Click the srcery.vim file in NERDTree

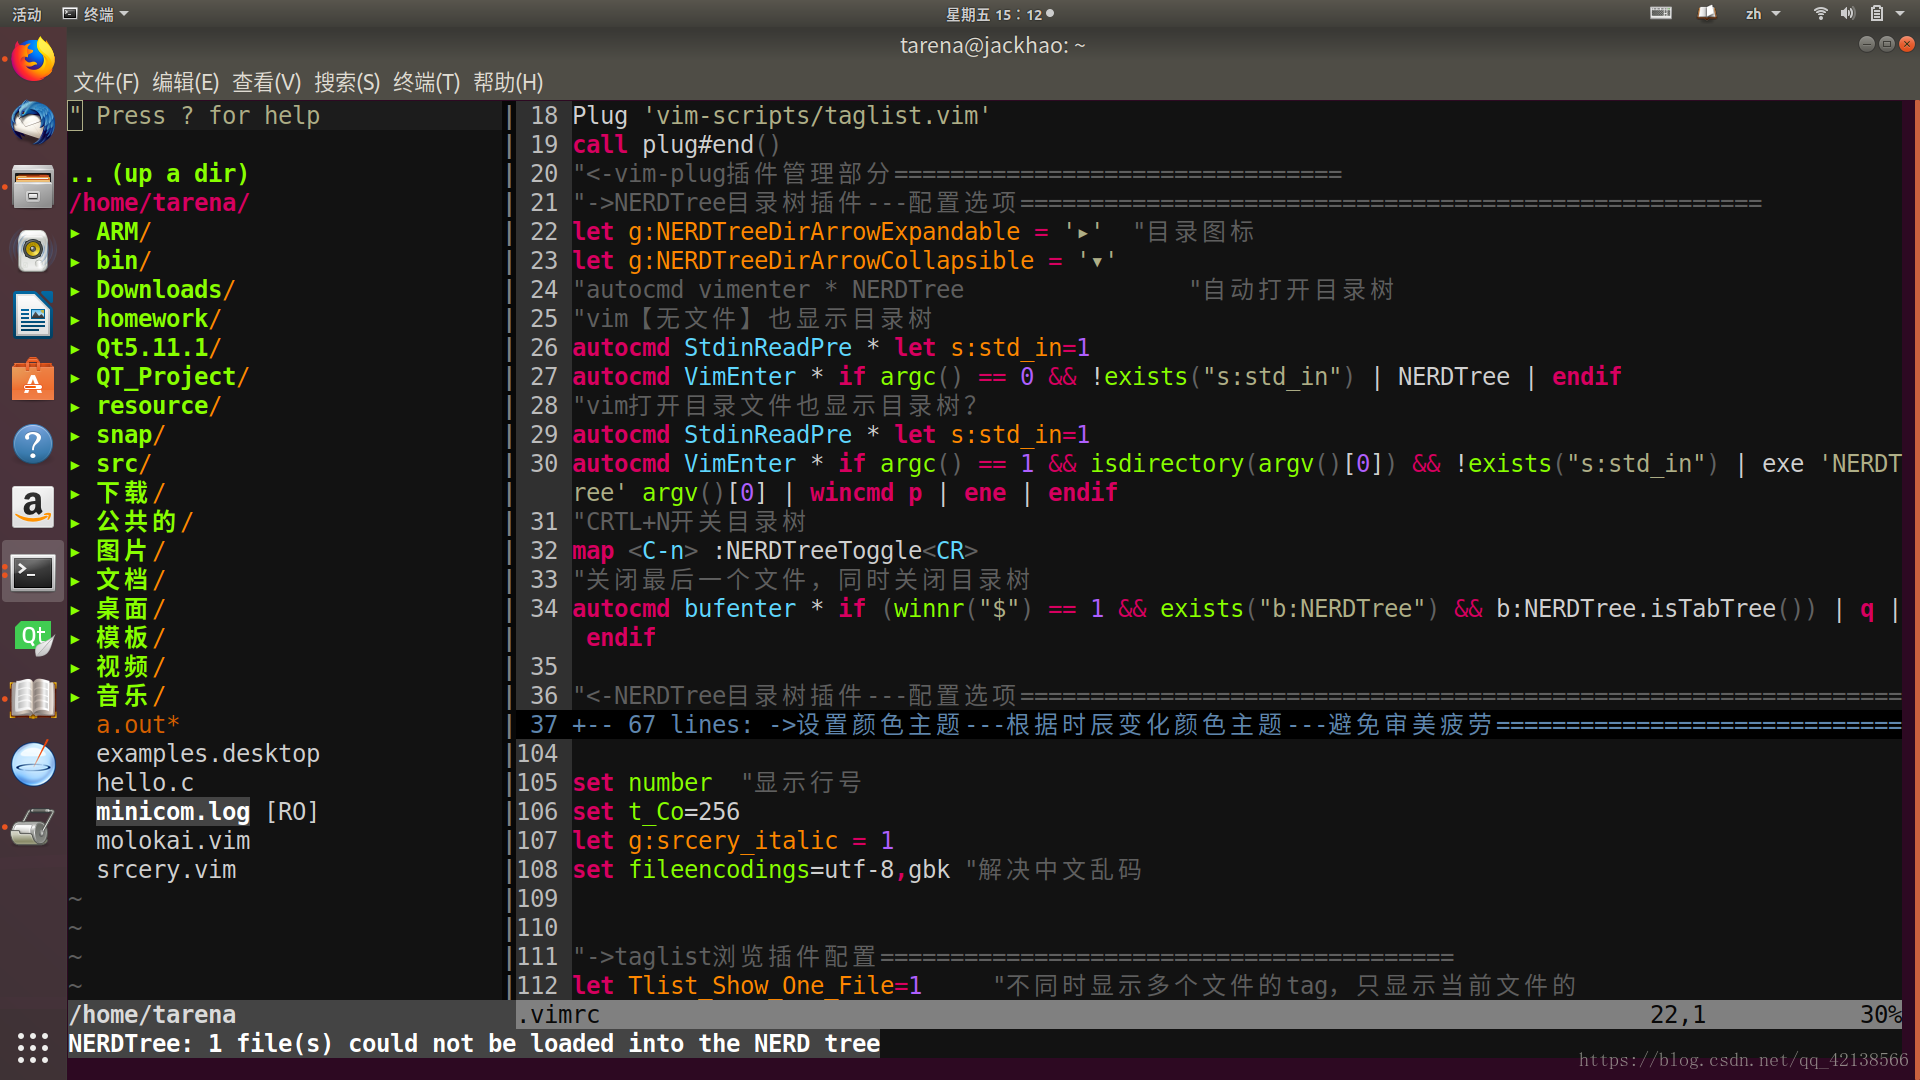165,869
